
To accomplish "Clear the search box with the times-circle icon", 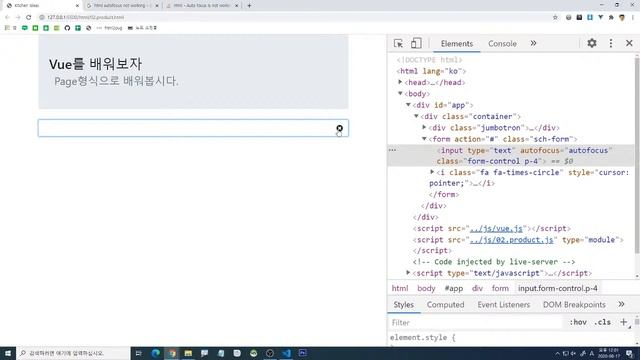I will click(x=339, y=128).
